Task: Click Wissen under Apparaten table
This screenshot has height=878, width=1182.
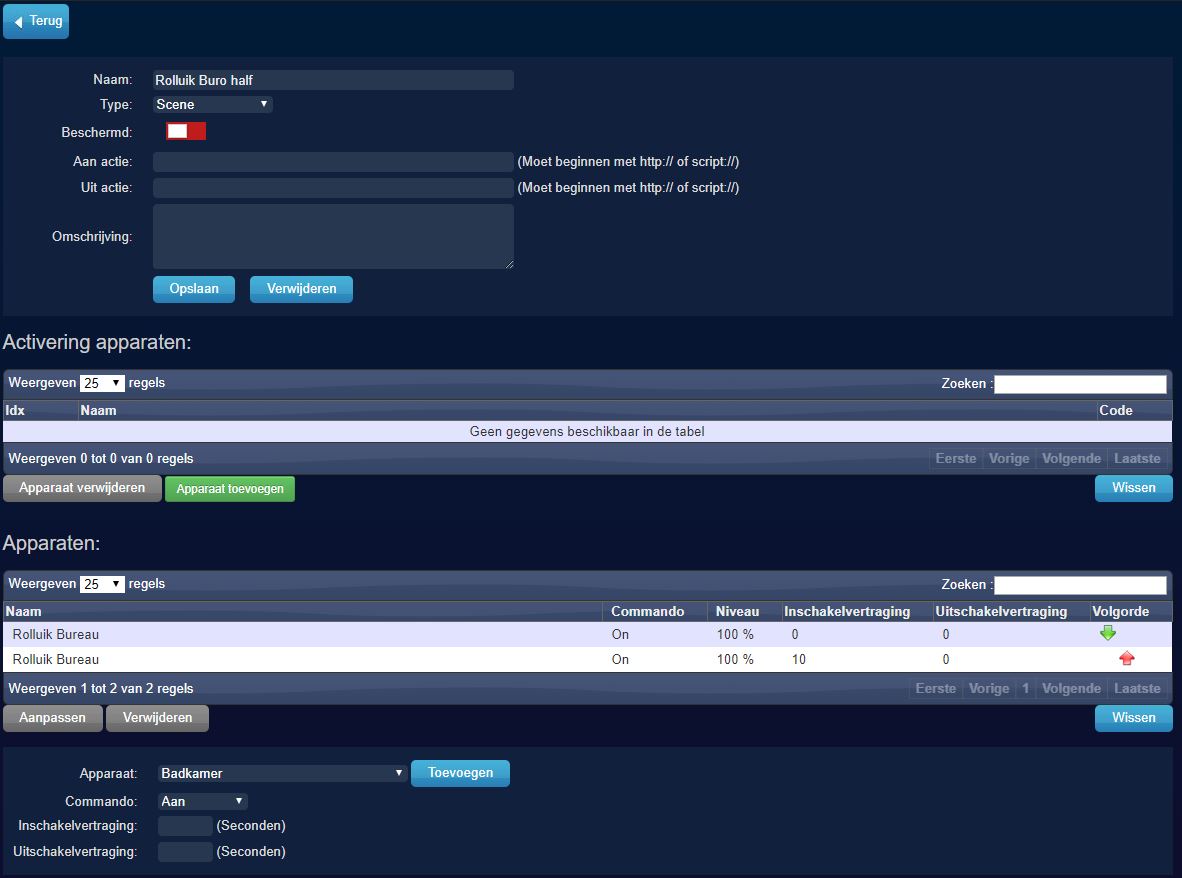Action: (1134, 717)
